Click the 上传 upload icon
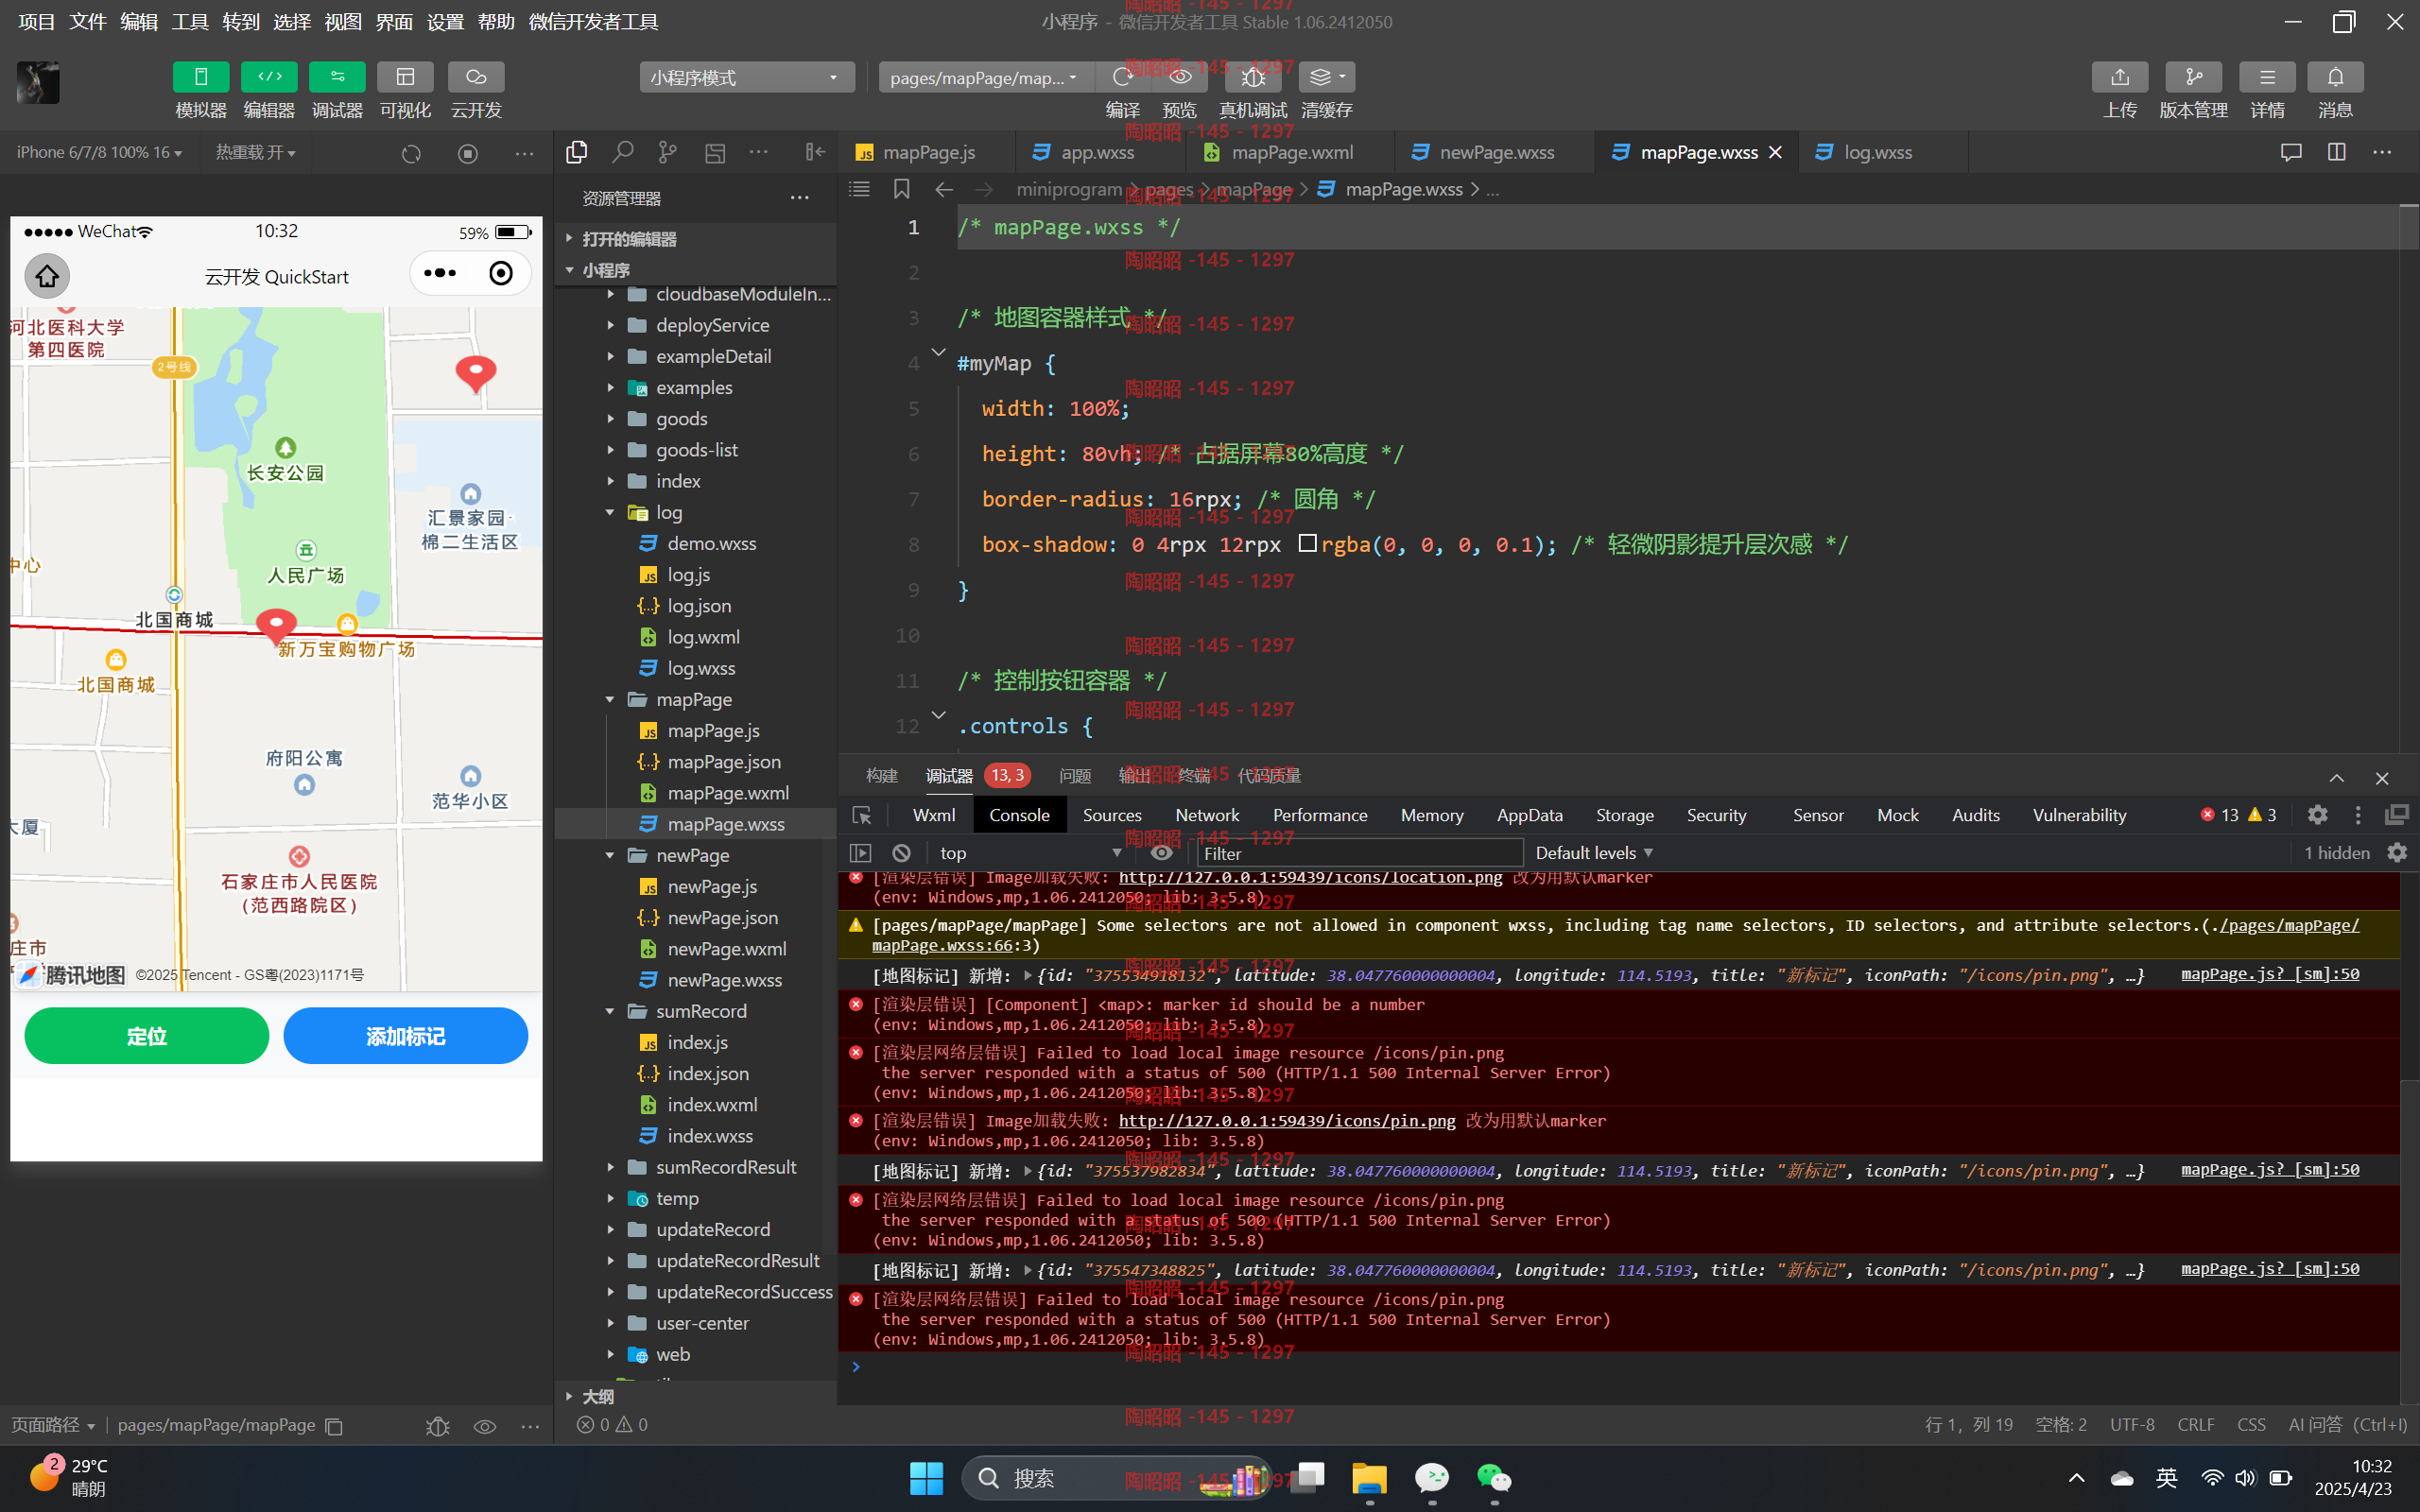This screenshot has height=1512, width=2420. (x=2120, y=77)
